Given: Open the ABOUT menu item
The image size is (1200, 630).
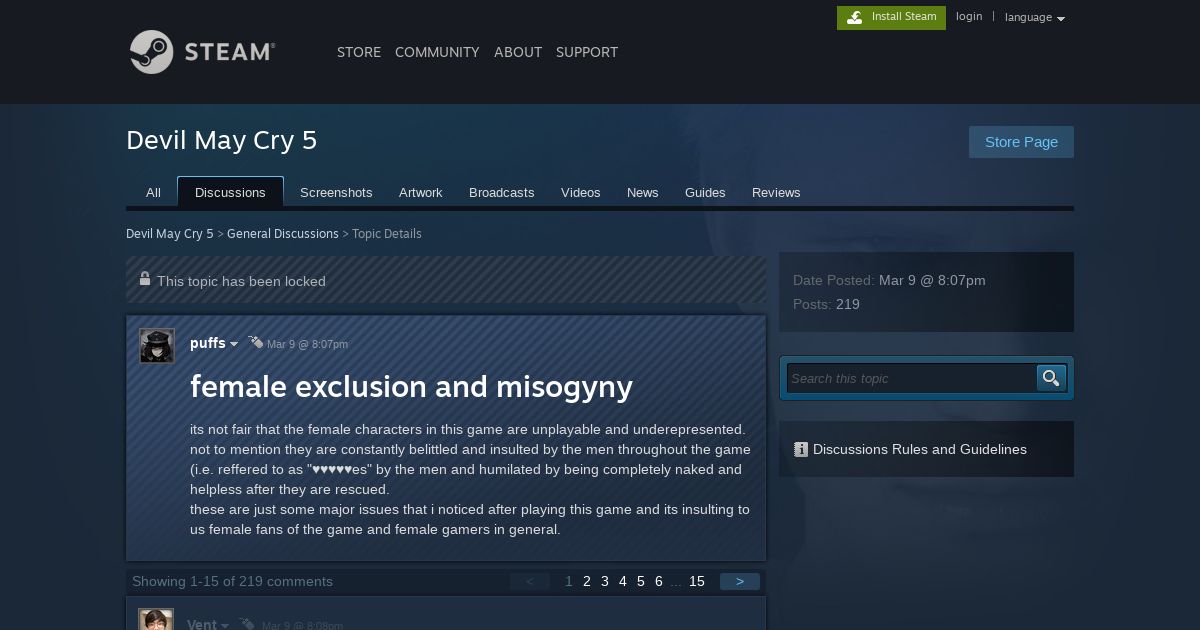Looking at the screenshot, I should point(518,52).
